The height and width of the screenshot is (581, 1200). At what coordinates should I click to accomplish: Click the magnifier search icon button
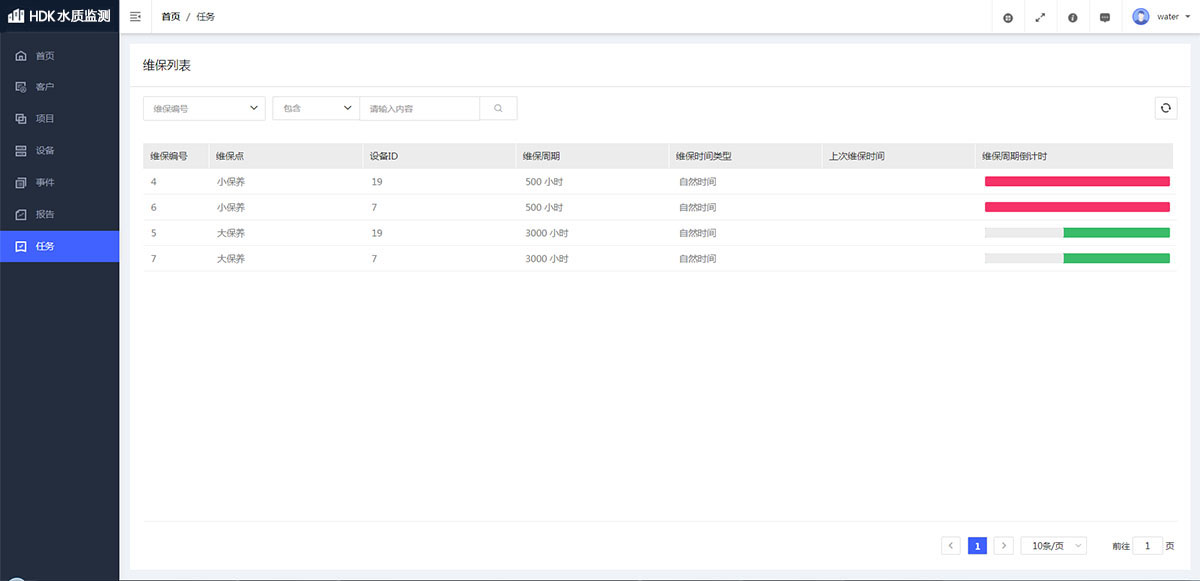click(498, 108)
